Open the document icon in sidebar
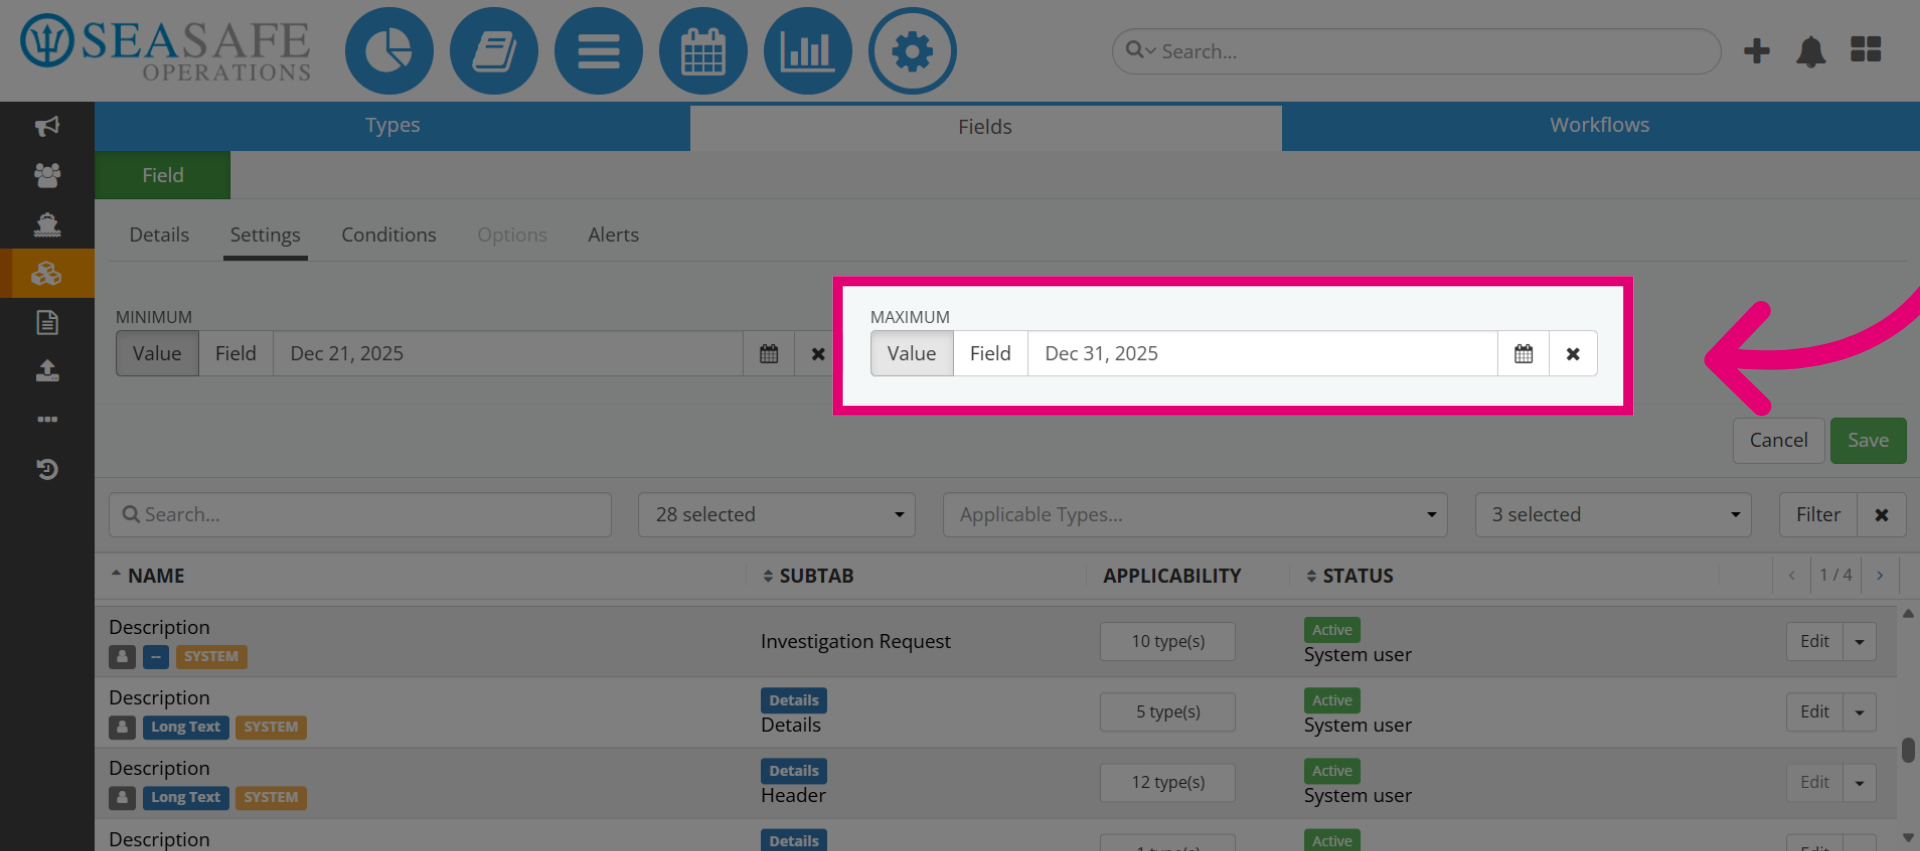Screen dimensions: 1920x851 47,322
